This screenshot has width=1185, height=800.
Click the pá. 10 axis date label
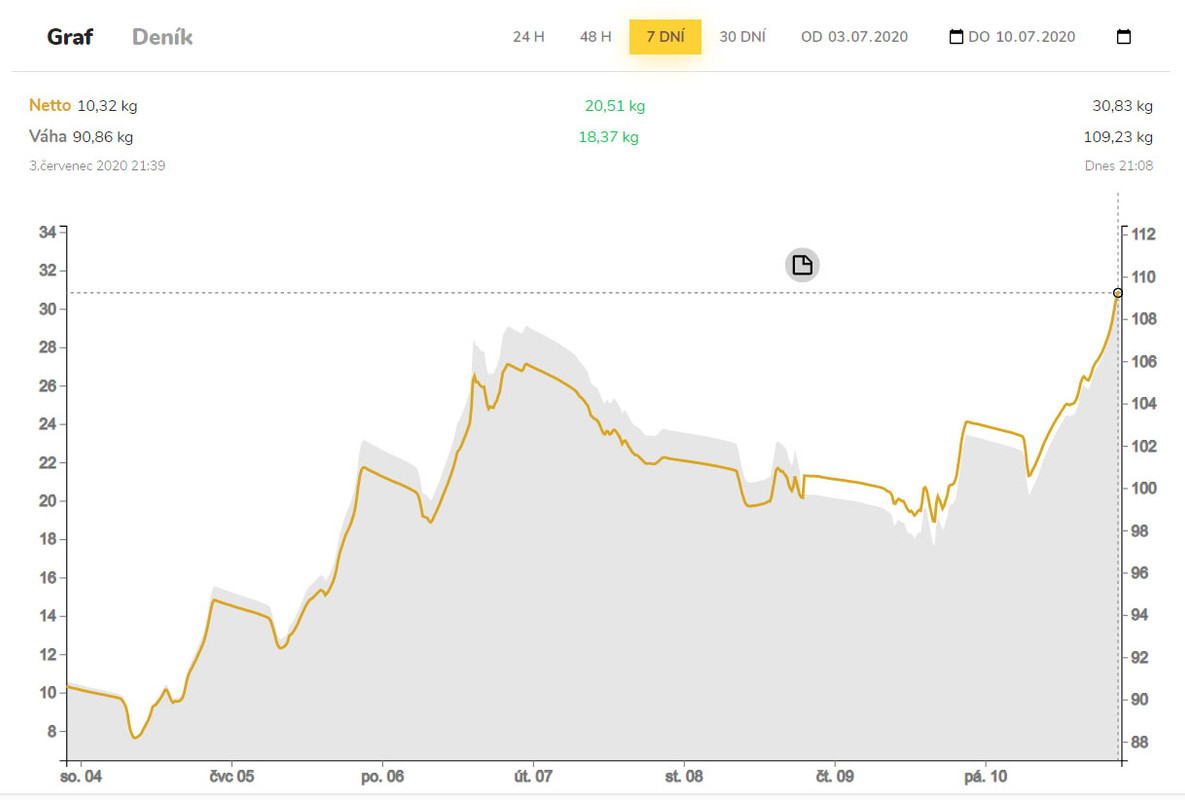pos(985,777)
